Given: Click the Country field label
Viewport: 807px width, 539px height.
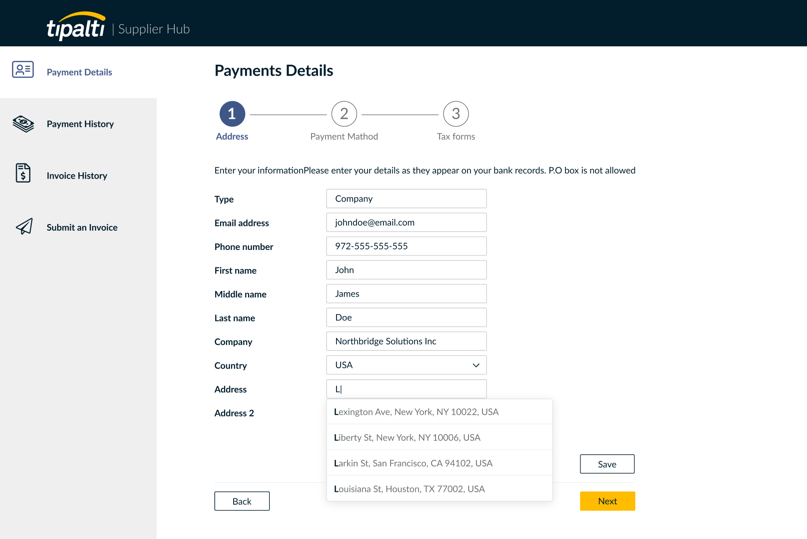Looking at the screenshot, I should 231,366.
